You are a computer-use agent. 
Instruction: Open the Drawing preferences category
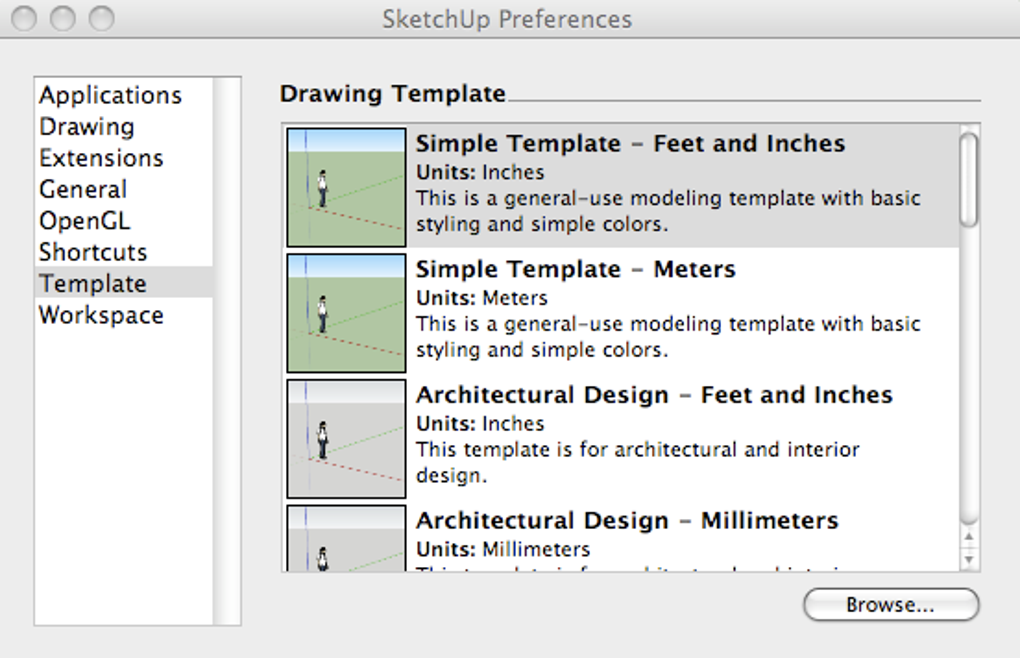(87, 127)
